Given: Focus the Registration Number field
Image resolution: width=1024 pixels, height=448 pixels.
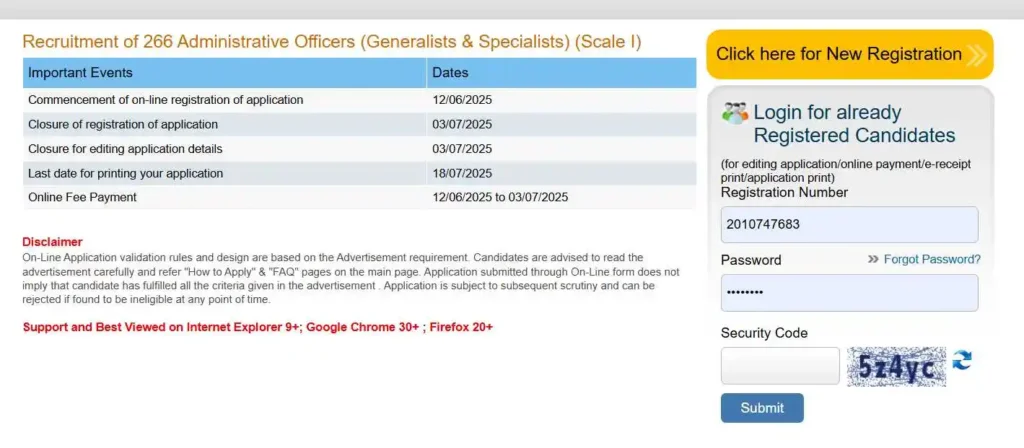Looking at the screenshot, I should [850, 225].
